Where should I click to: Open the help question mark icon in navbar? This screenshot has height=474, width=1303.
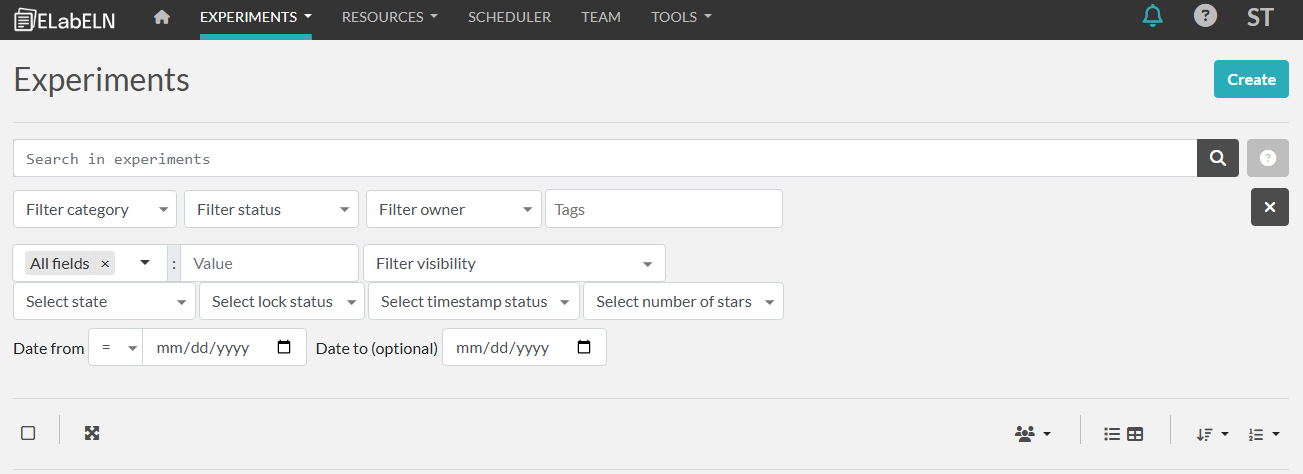click(x=1206, y=16)
